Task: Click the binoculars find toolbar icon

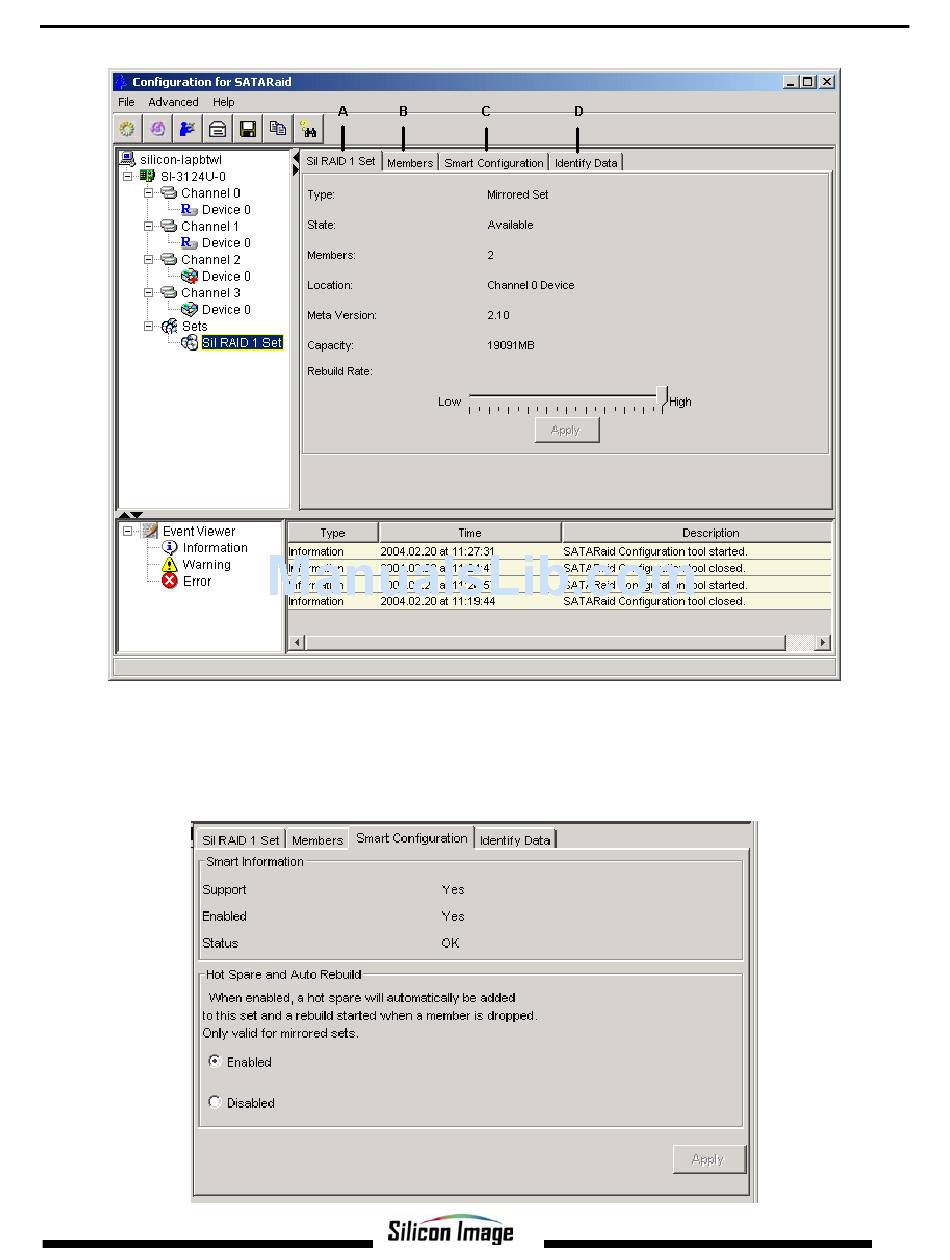Action: 308,129
